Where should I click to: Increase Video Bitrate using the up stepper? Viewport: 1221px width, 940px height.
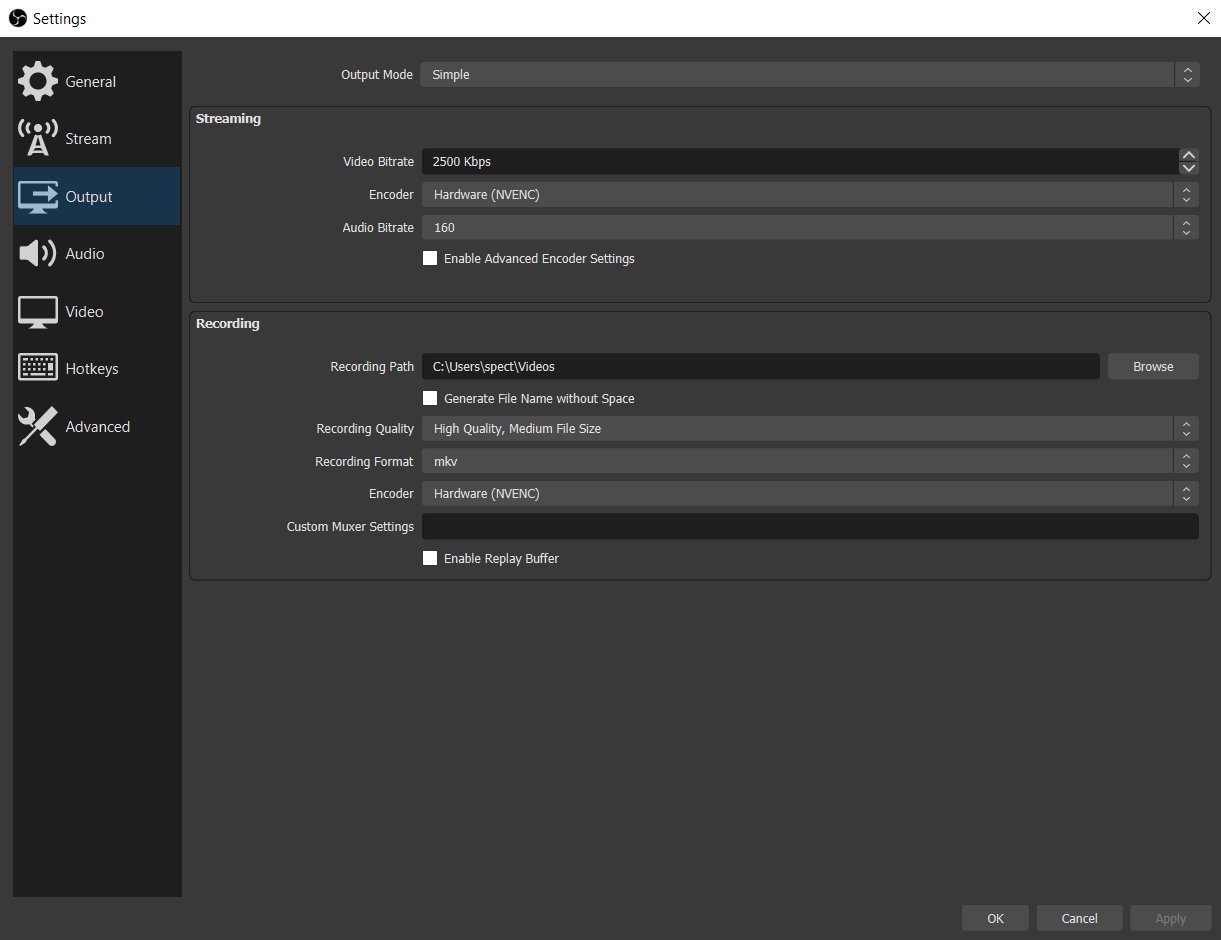[1188, 155]
